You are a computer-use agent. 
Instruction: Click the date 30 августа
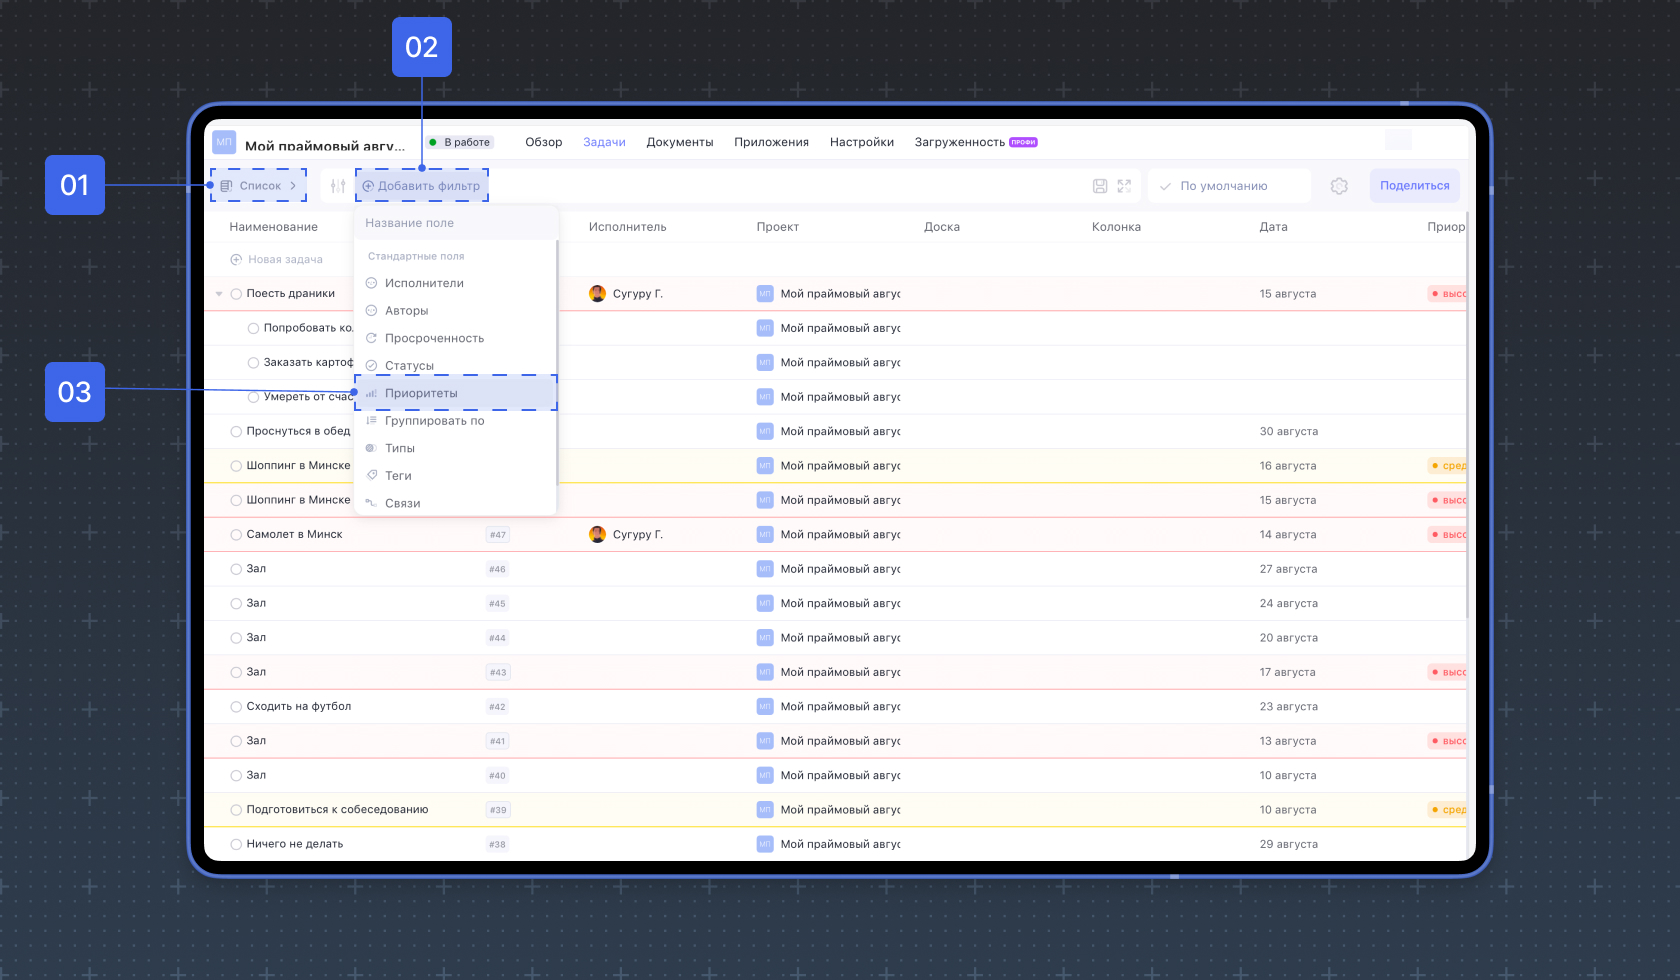pos(1289,432)
